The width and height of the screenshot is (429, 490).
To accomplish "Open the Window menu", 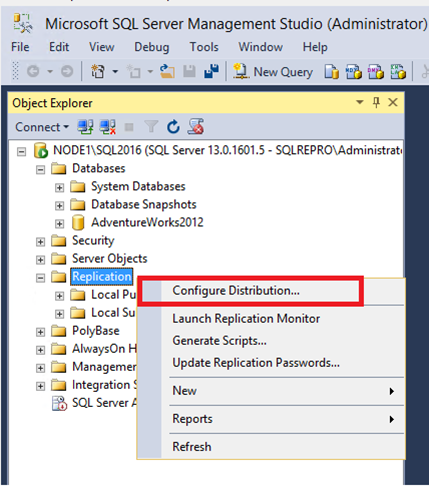I will pyautogui.click(x=261, y=47).
